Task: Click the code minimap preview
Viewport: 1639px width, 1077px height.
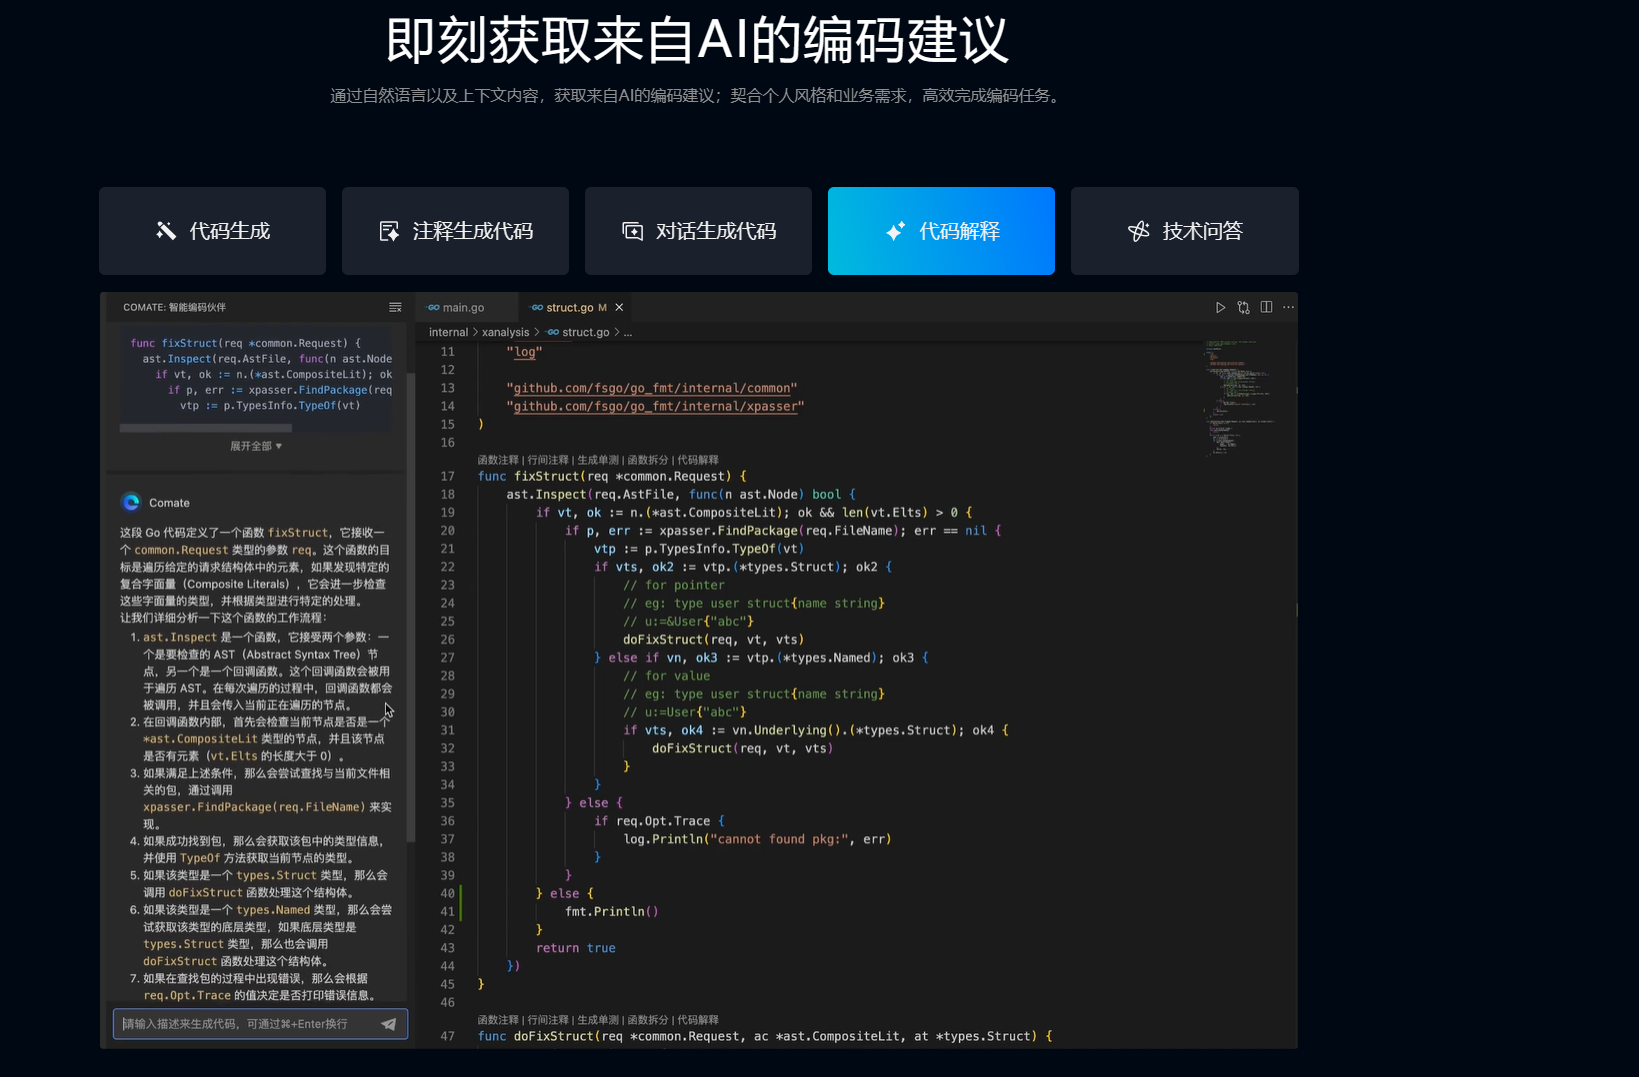Action: pos(1238,398)
